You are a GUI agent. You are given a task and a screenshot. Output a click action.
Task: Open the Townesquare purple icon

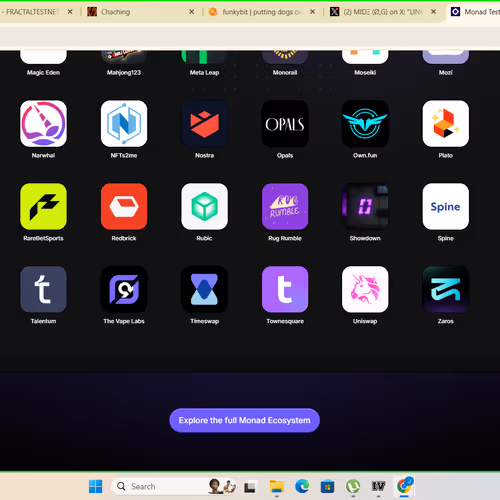[285, 289]
